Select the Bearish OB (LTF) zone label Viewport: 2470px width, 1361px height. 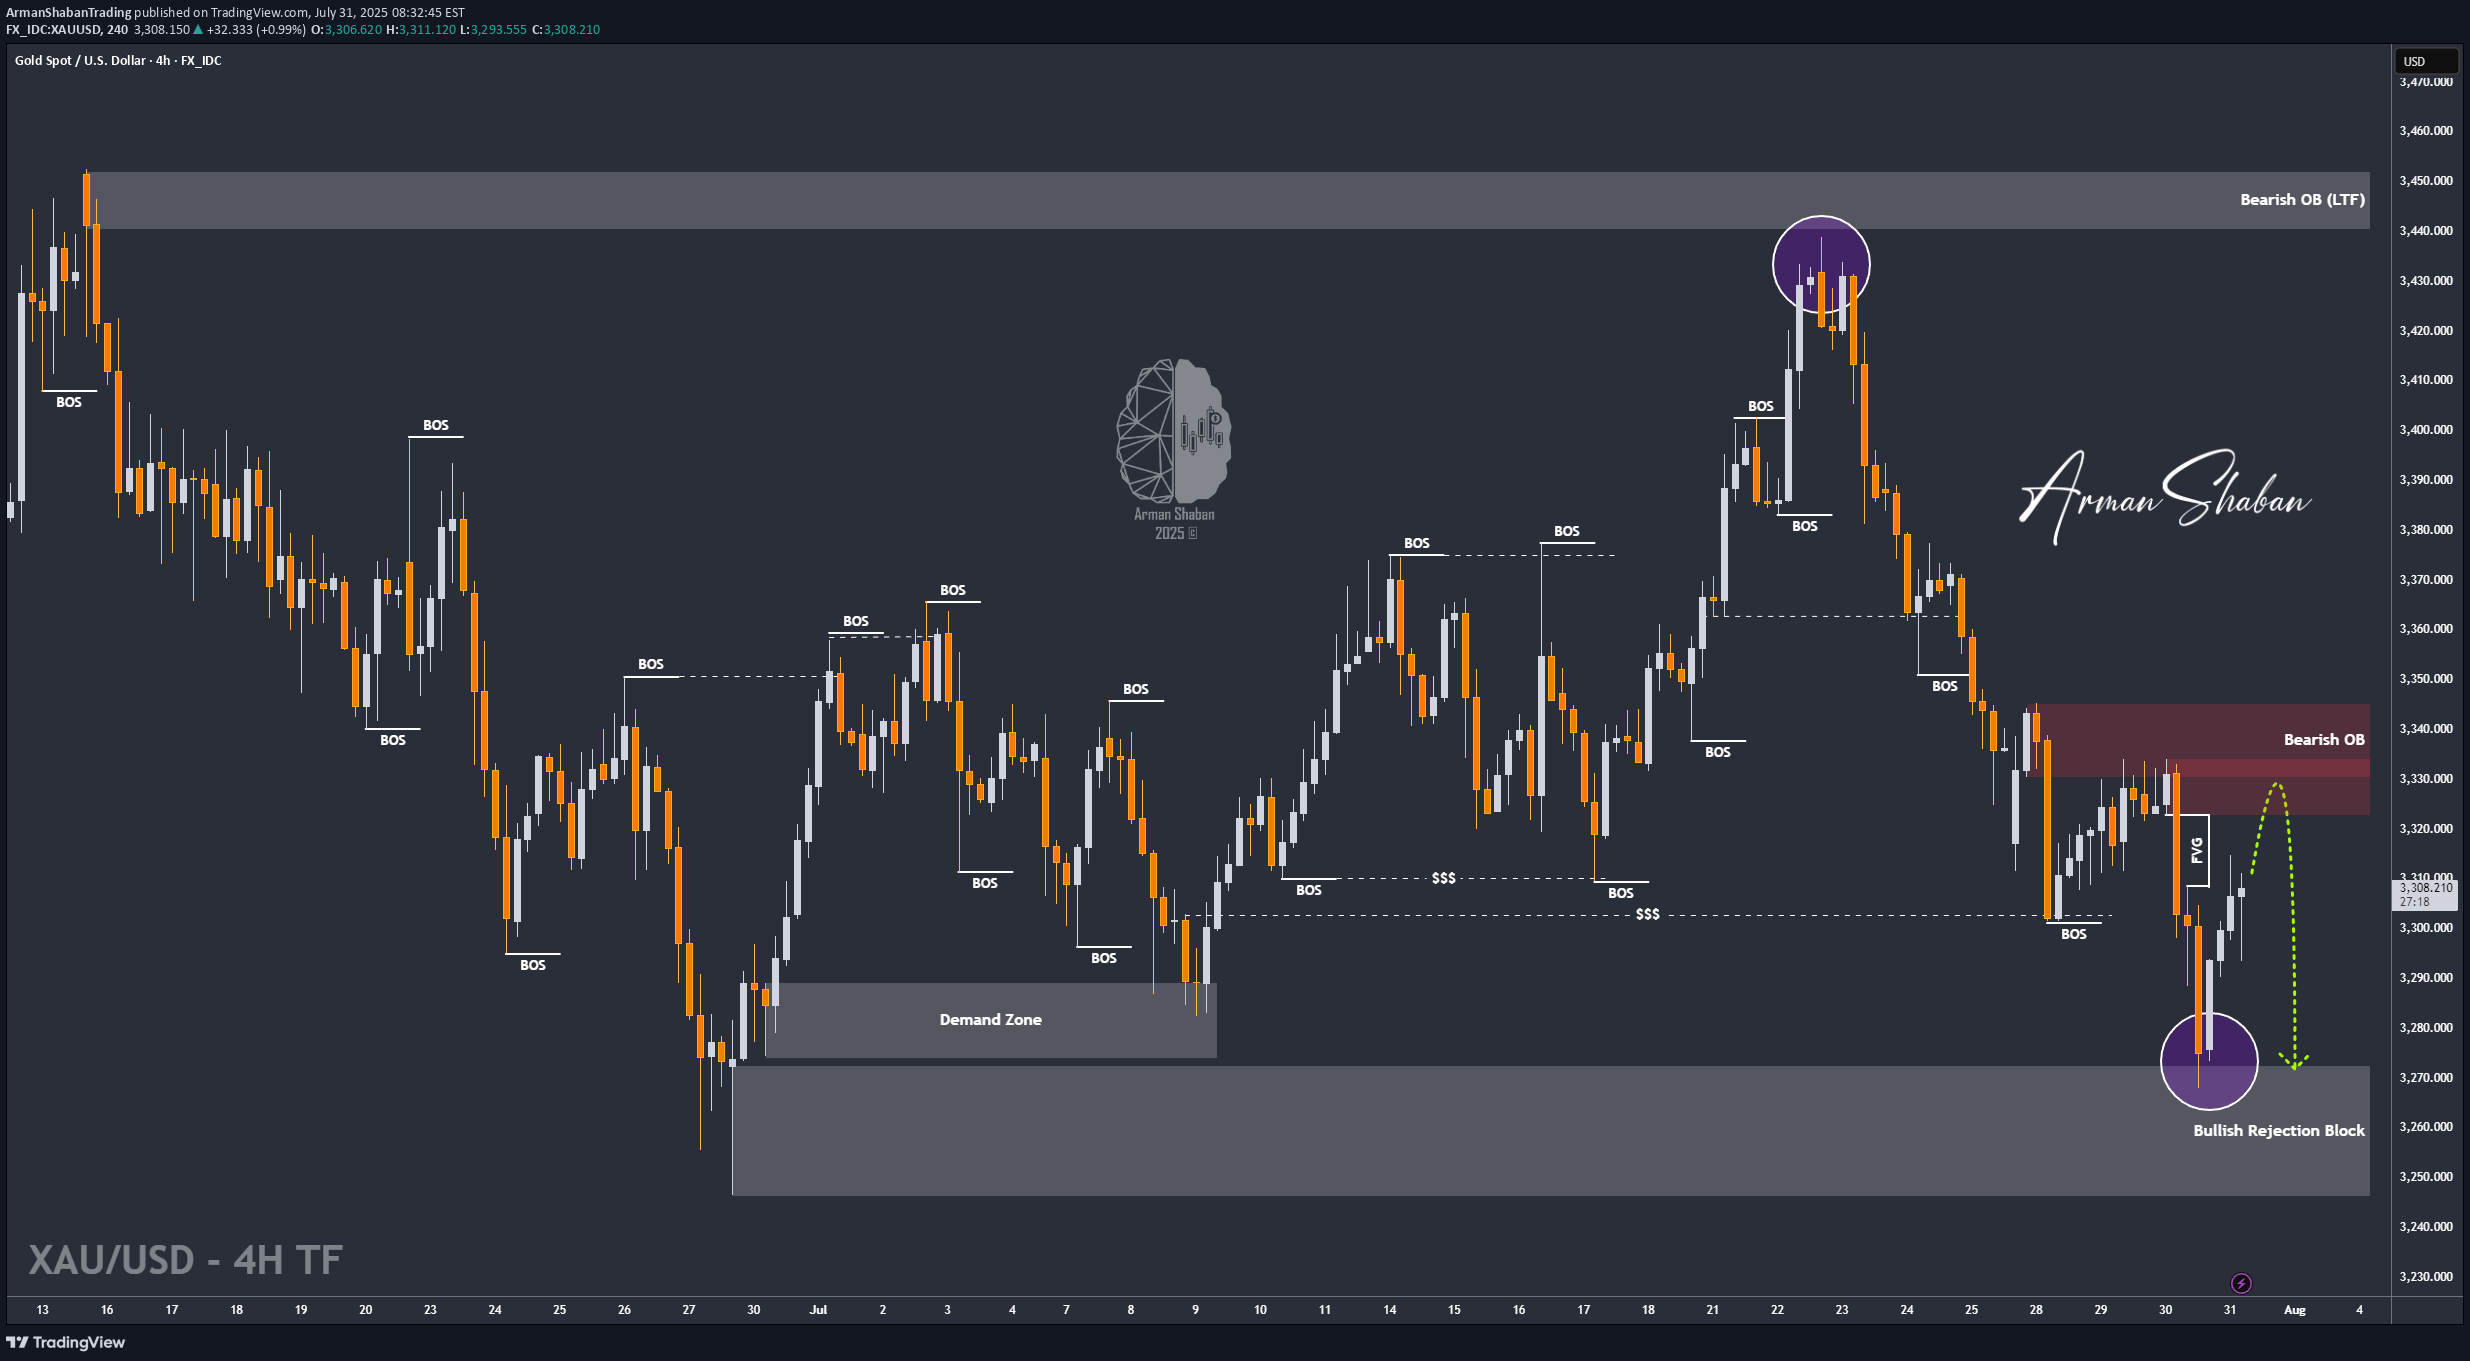click(2302, 199)
